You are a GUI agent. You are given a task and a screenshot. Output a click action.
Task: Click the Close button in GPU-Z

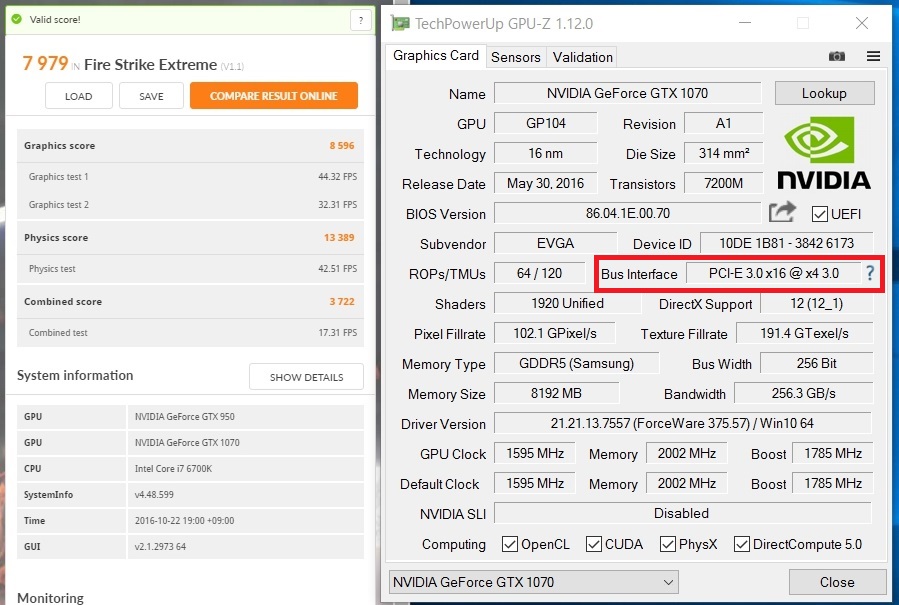(837, 582)
